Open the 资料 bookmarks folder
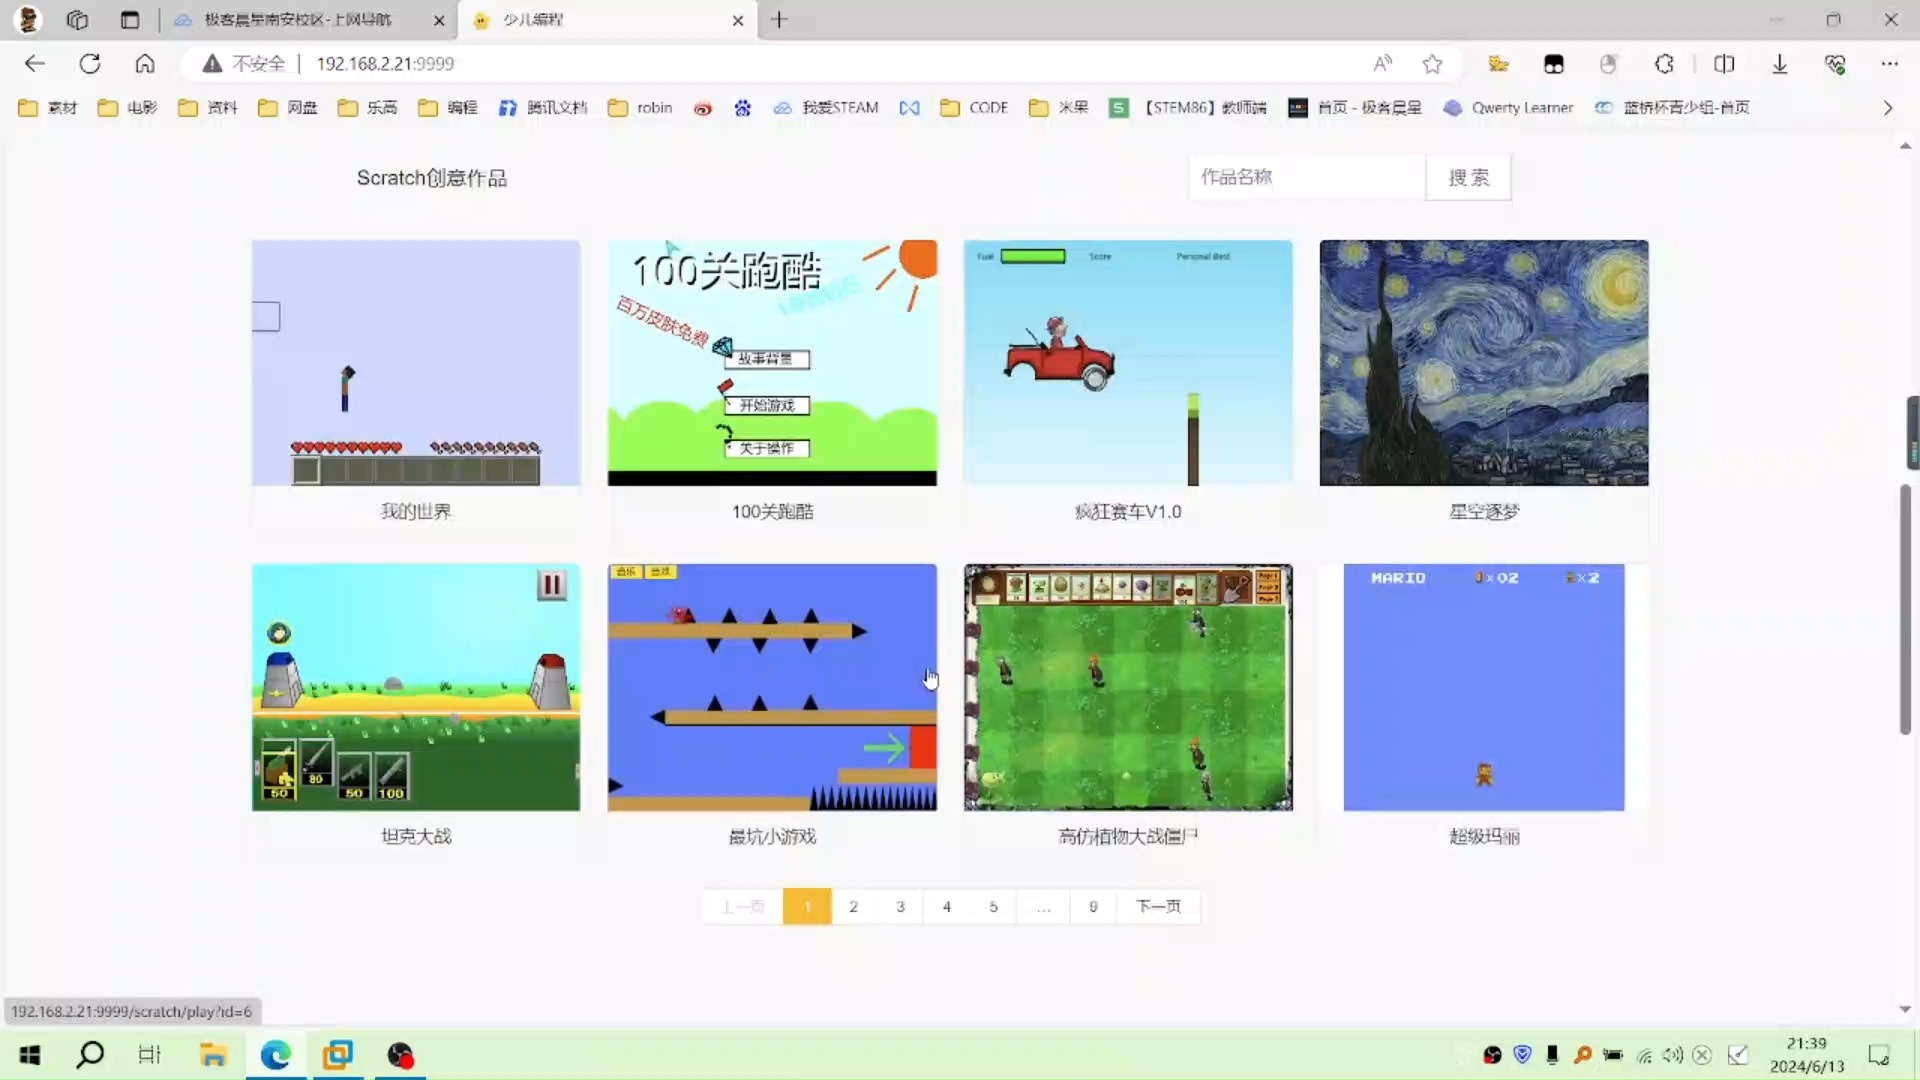Screen dimensions: 1920x1080 [208, 108]
